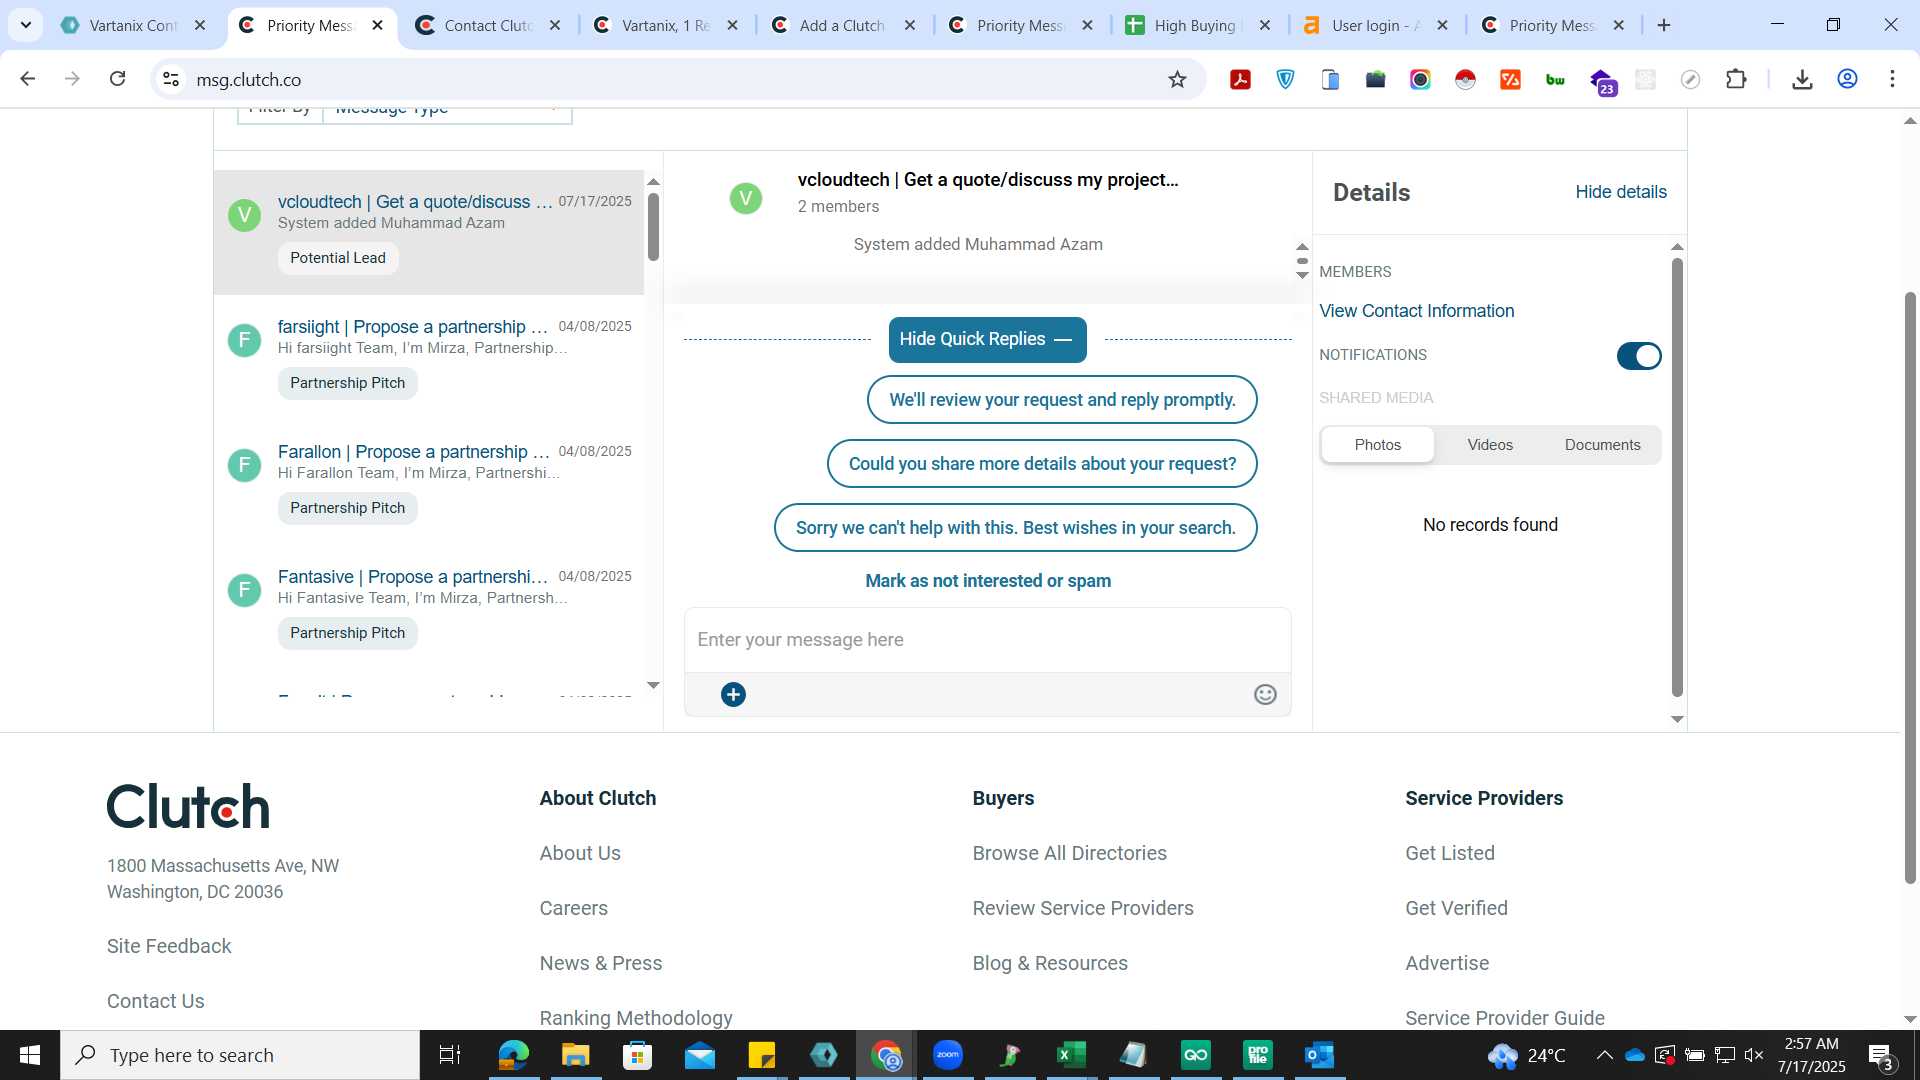Viewport: 1920px width, 1080px height.
Task: Open Sticky Notes from the taskbar
Action: 761,1055
